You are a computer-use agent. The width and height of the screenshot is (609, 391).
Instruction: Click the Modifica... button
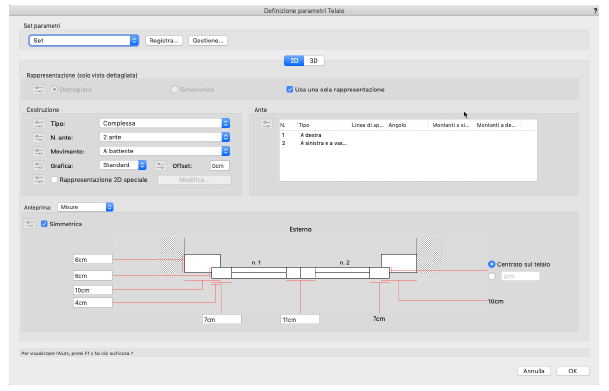click(194, 180)
